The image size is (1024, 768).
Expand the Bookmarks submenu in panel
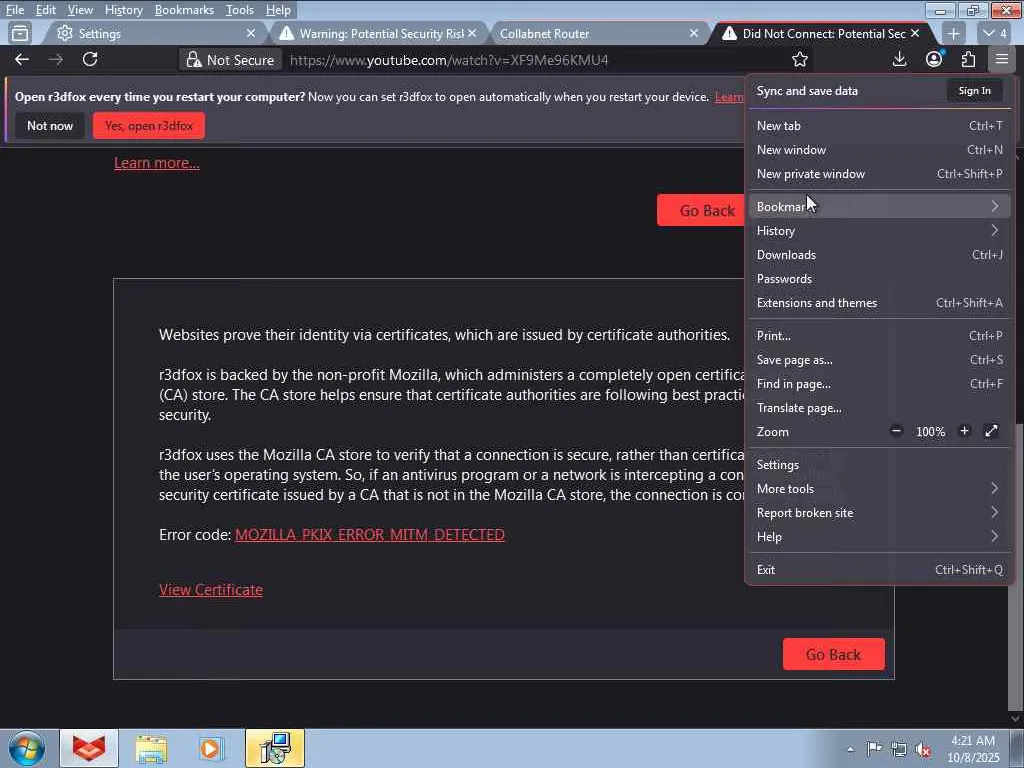tap(879, 207)
